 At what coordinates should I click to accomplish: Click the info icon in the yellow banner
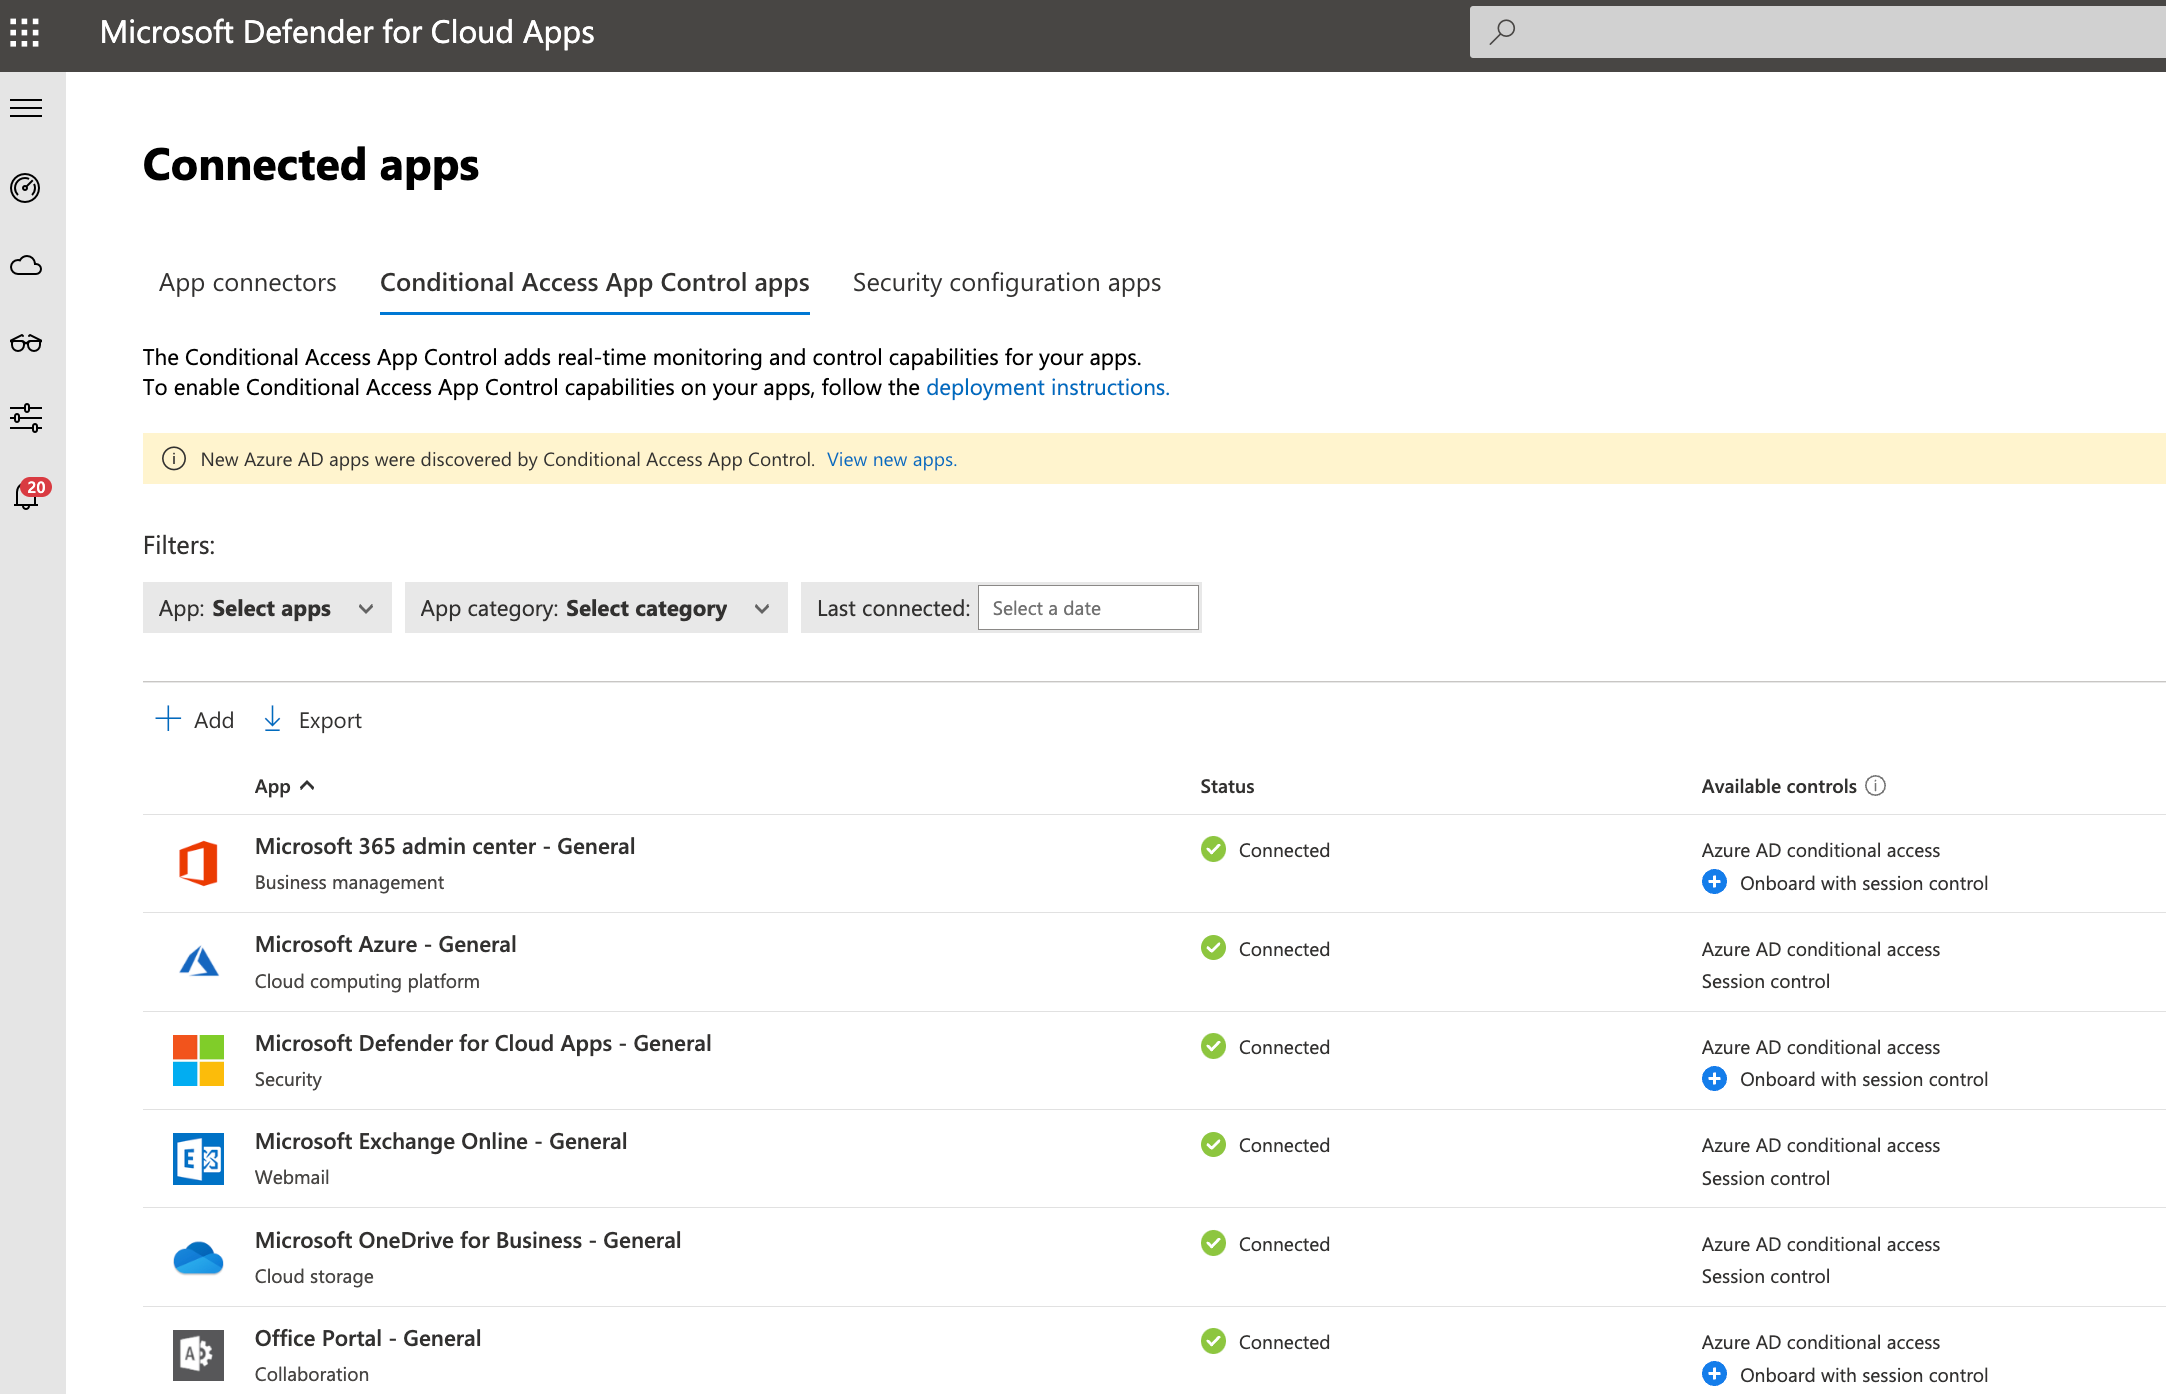click(x=174, y=459)
